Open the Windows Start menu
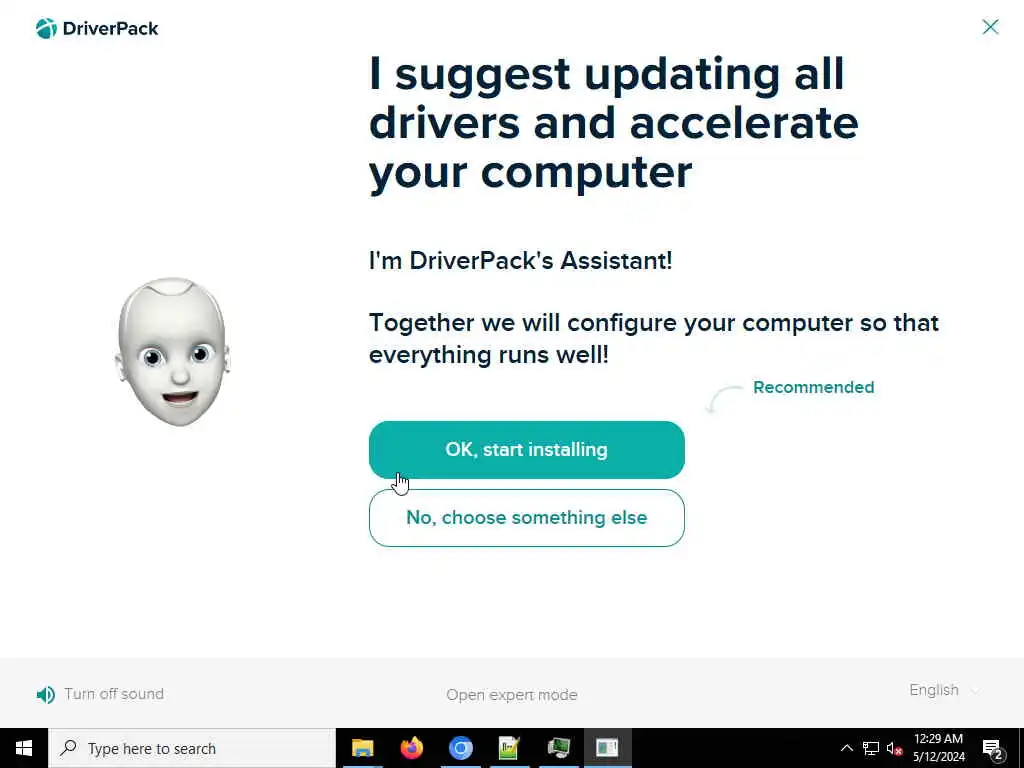Viewport: 1024px width, 768px height. (x=24, y=748)
